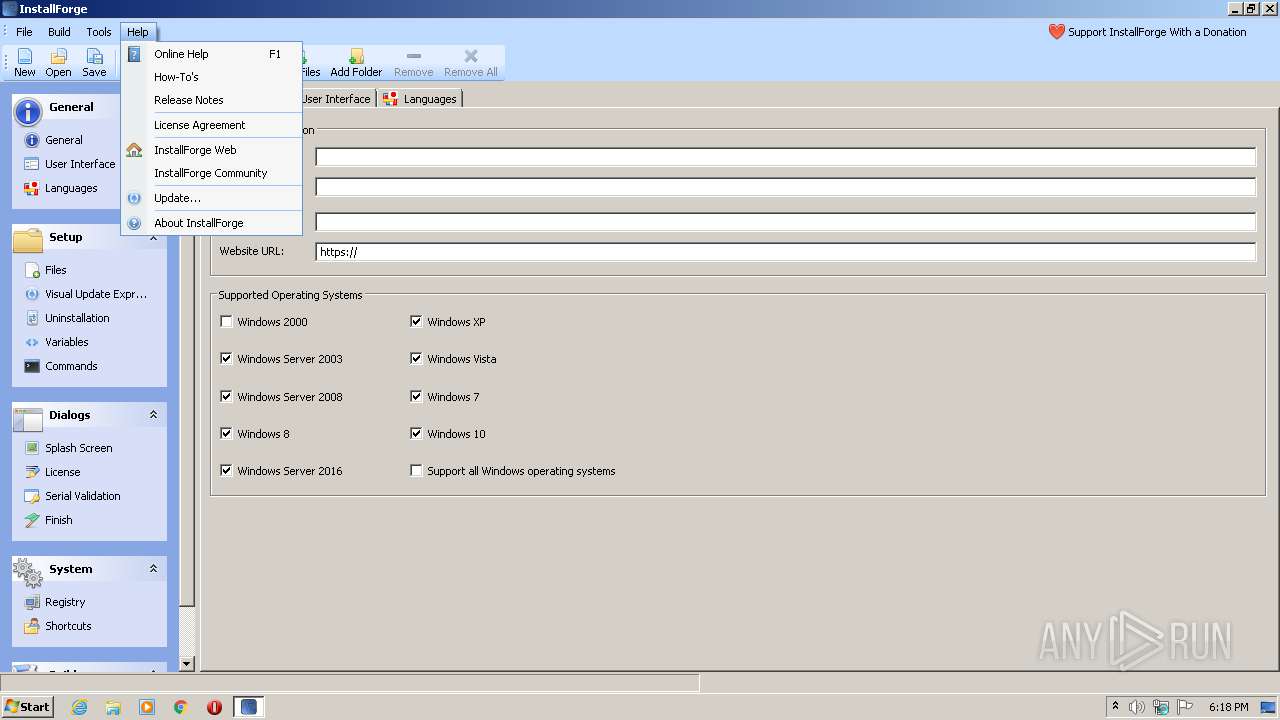
Task: Collapse the Dialogs sidebar section
Action: (153, 415)
